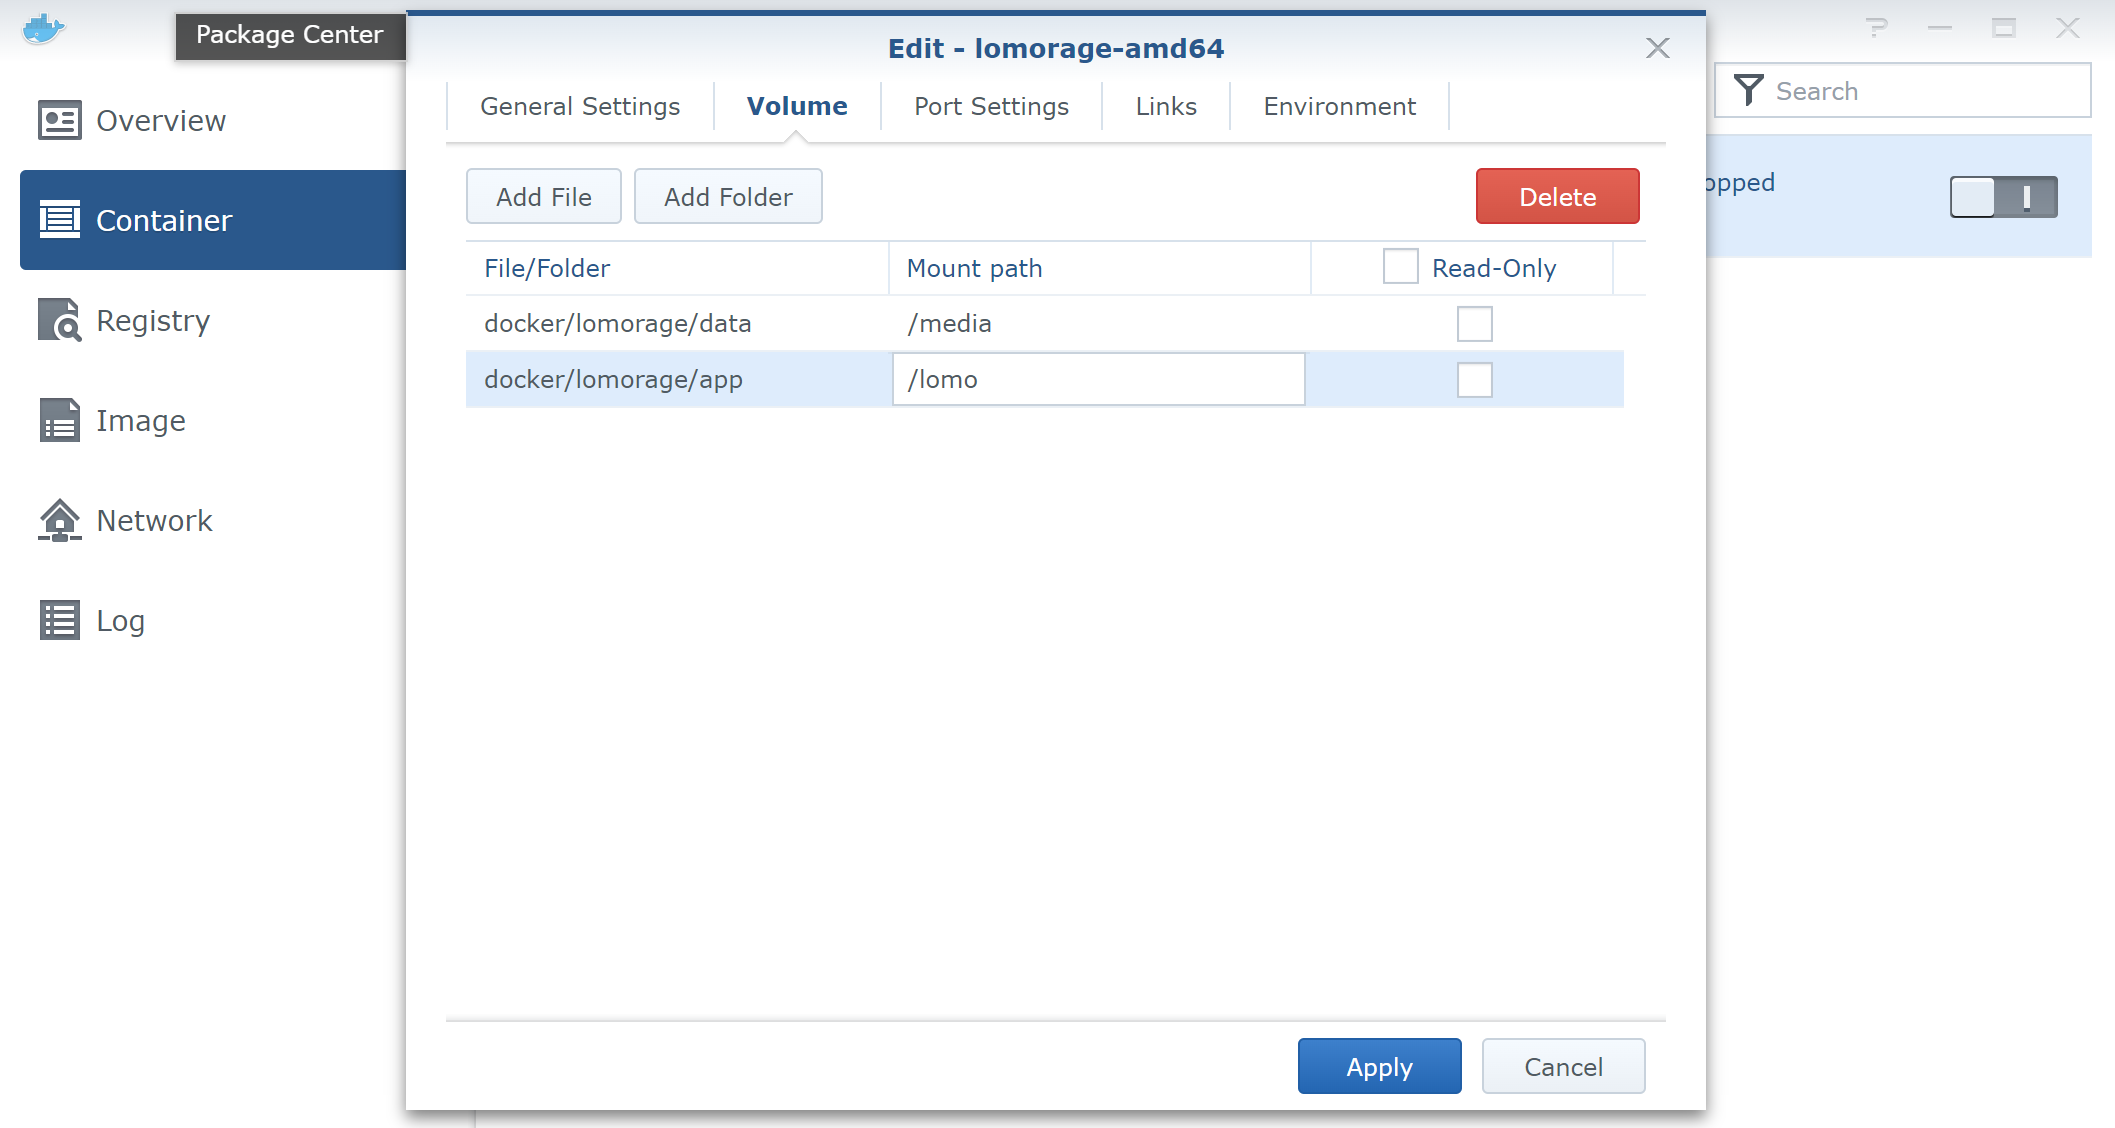
Task: Maximize the Docker window
Action: pos(2003,28)
